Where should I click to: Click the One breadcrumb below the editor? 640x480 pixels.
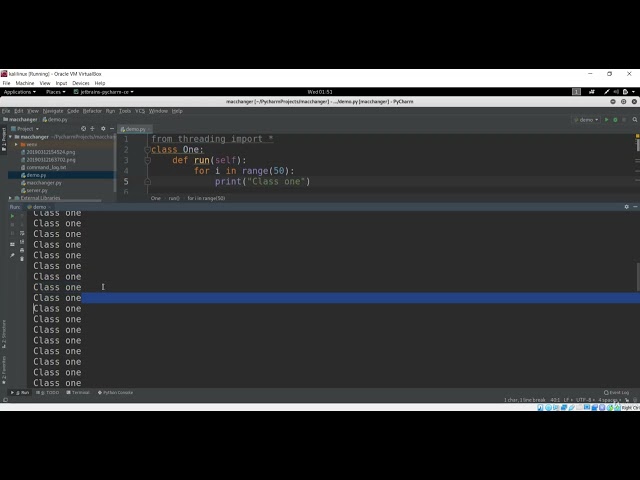[x=156, y=198]
